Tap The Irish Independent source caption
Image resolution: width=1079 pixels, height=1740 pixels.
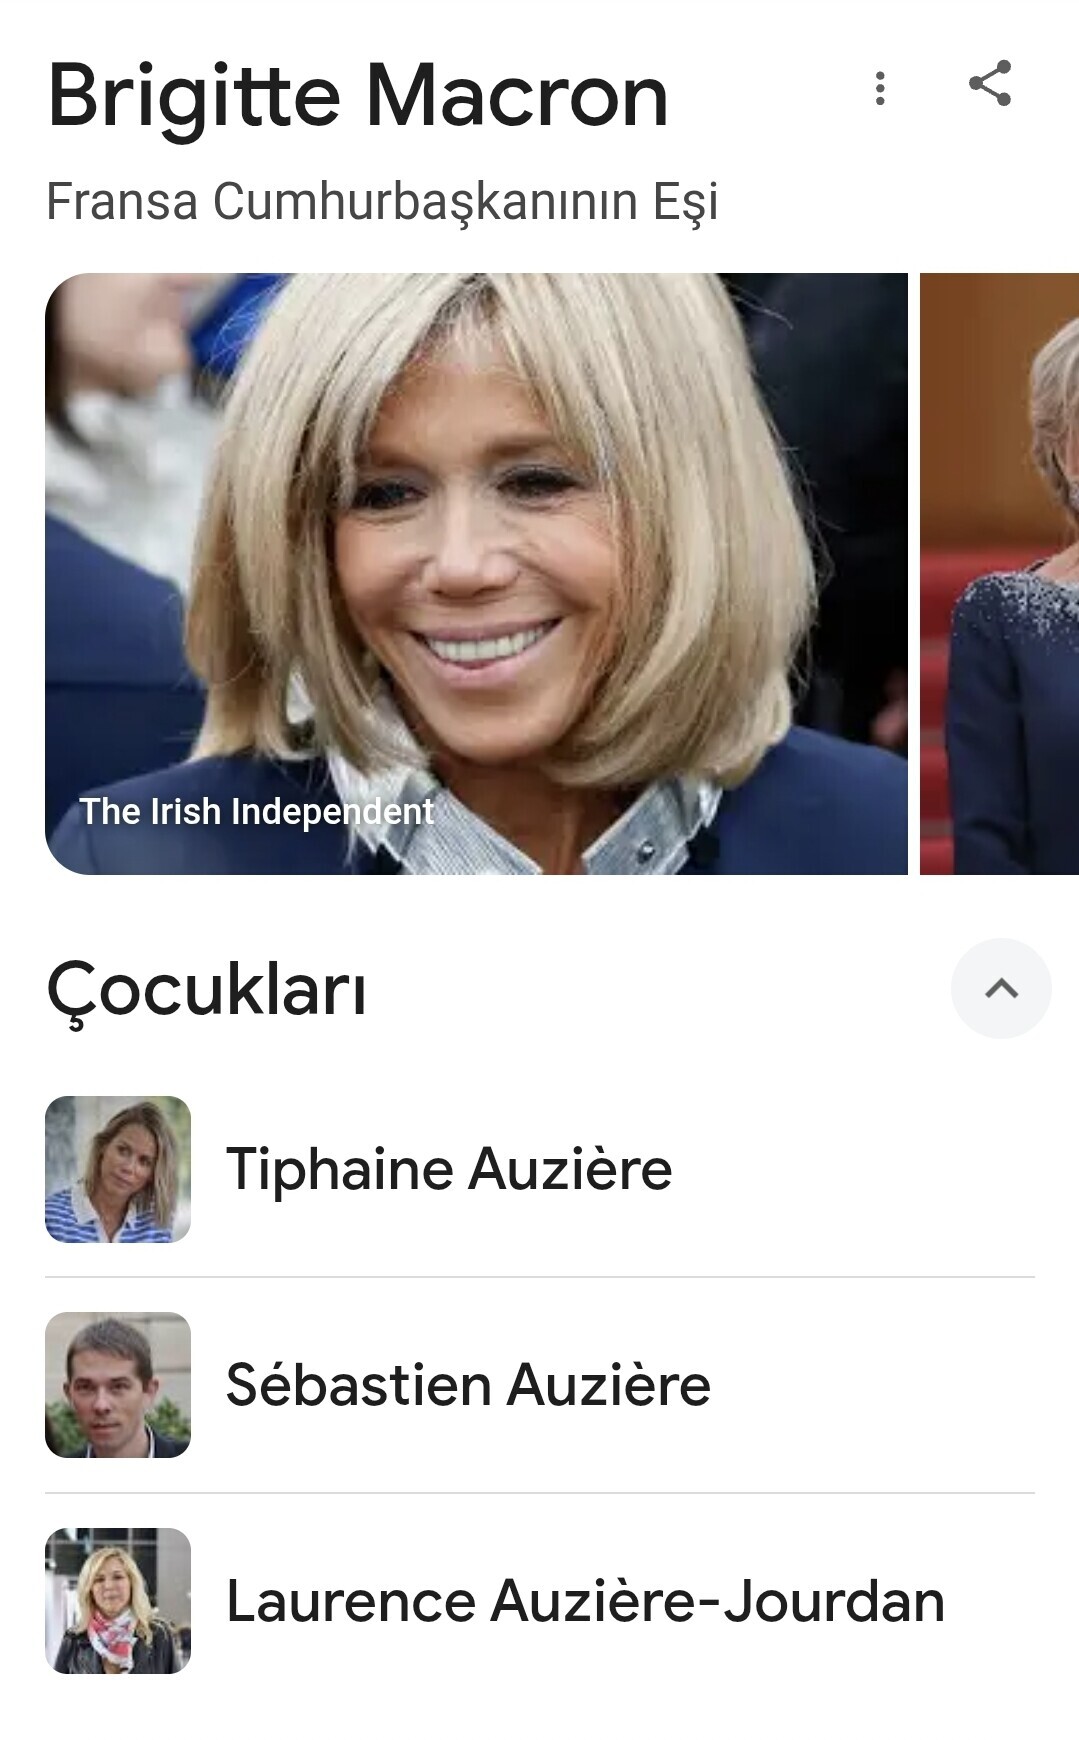point(257,811)
